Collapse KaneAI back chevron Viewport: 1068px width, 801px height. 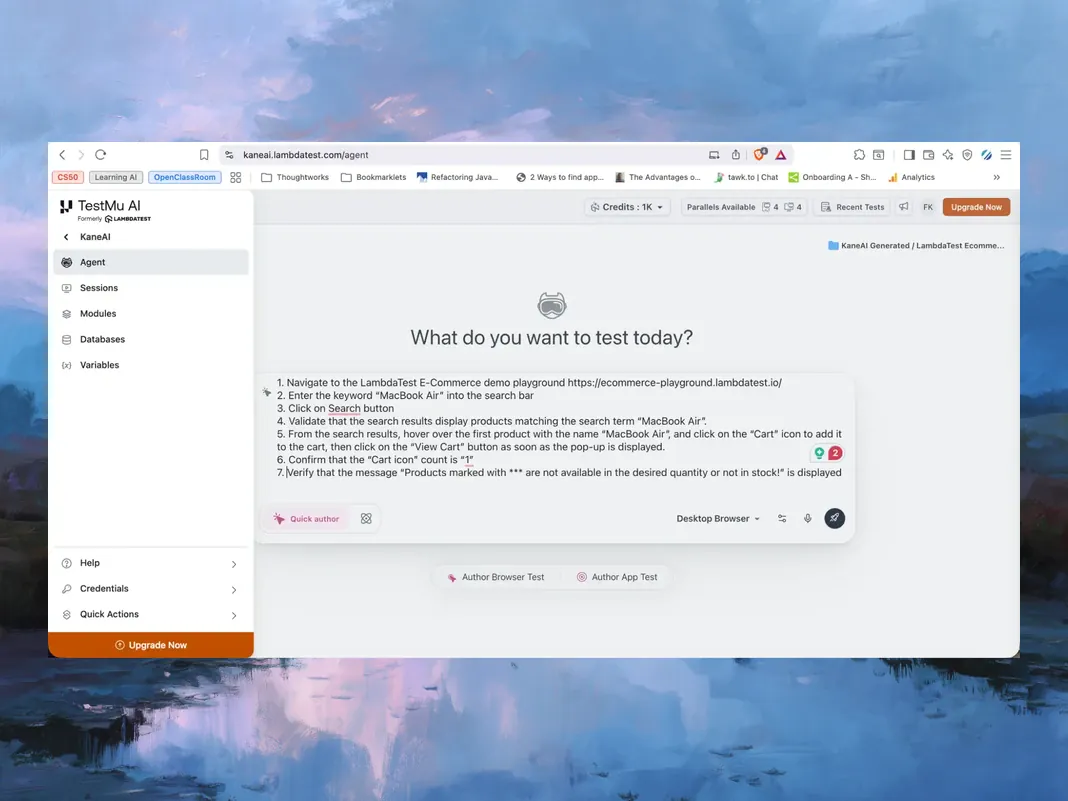pyautogui.click(x=66, y=237)
